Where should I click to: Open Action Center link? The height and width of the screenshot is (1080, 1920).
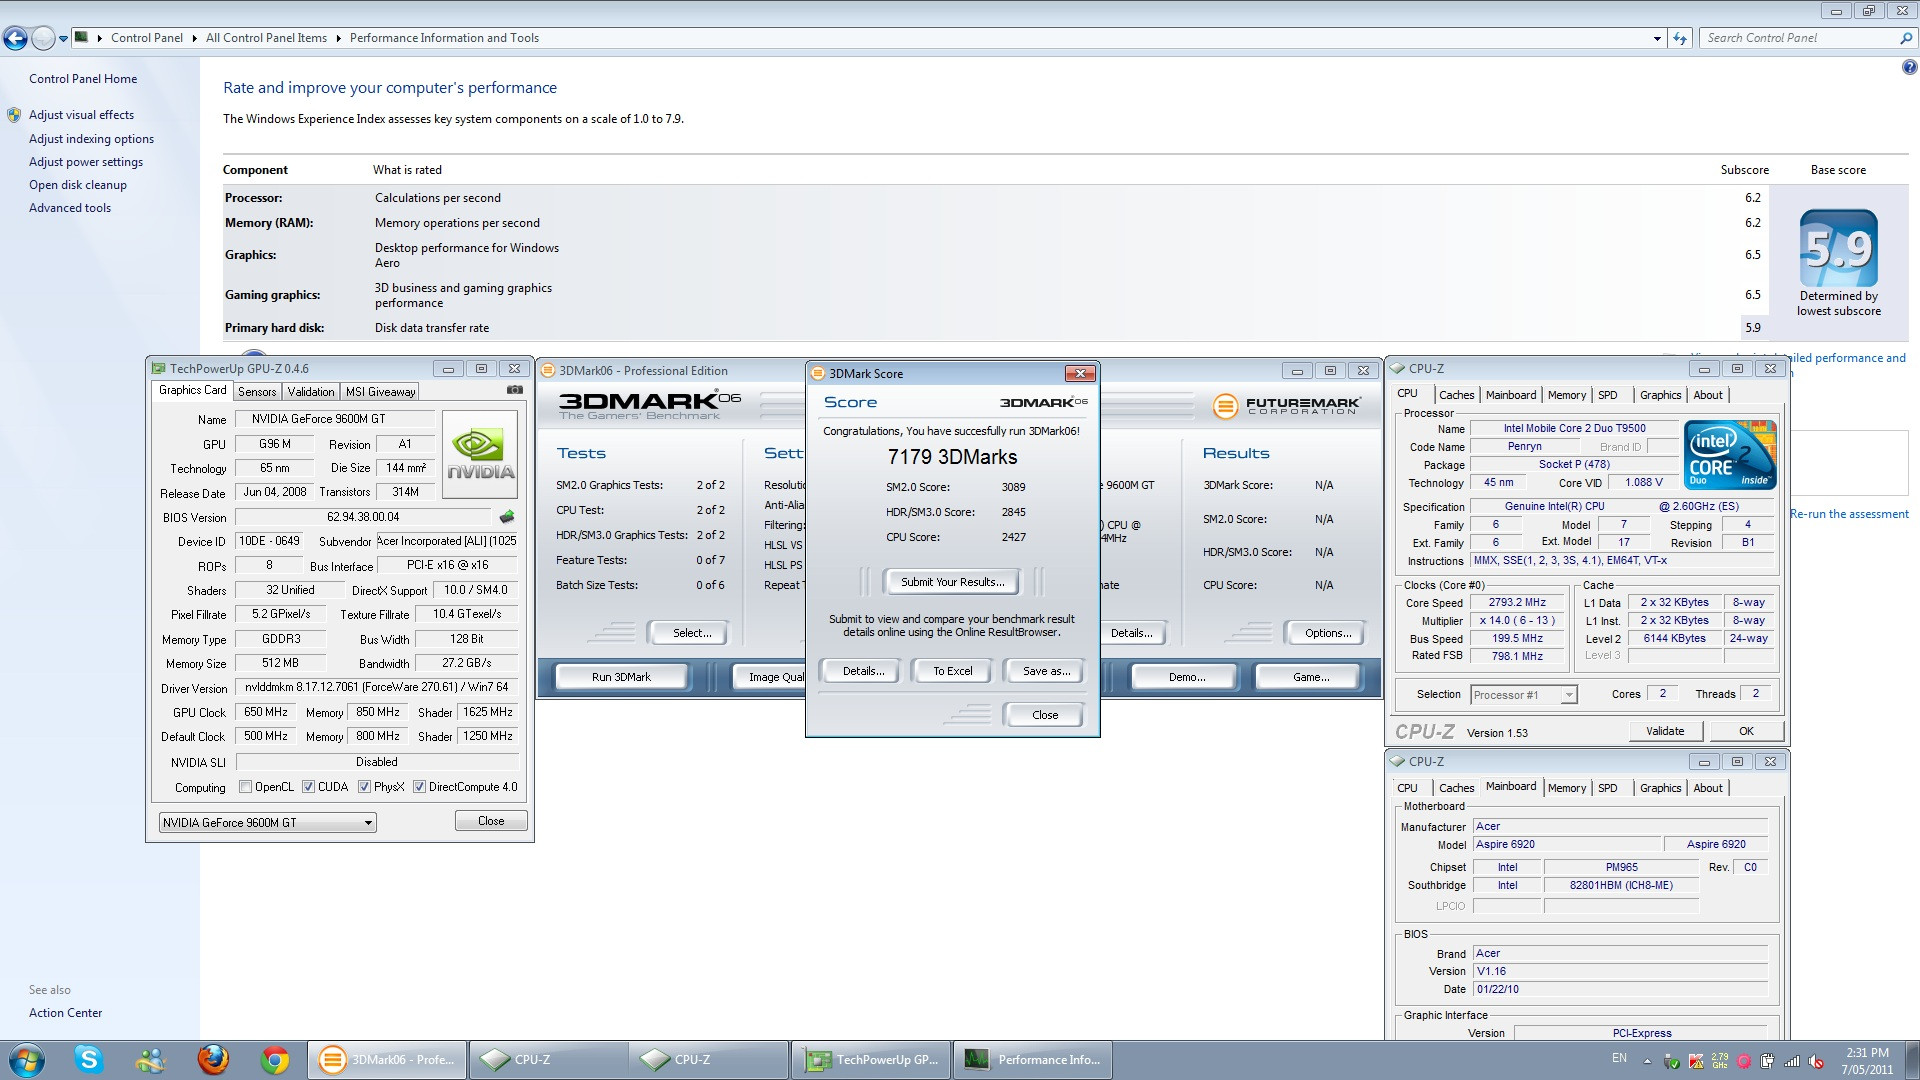click(65, 1013)
